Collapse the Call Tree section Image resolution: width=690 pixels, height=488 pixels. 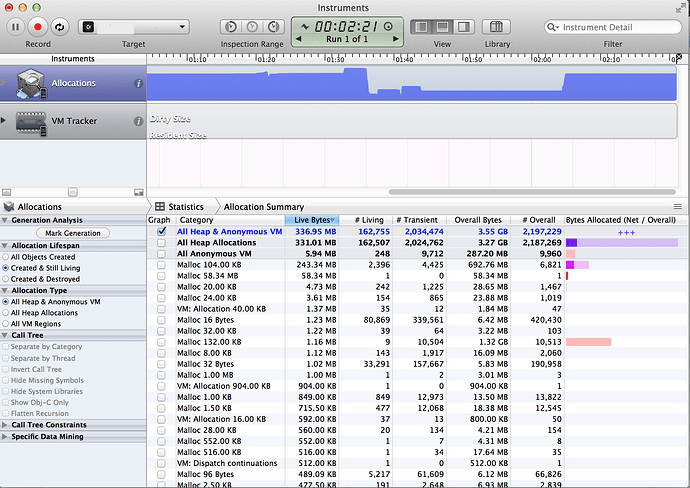(x=5, y=335)
